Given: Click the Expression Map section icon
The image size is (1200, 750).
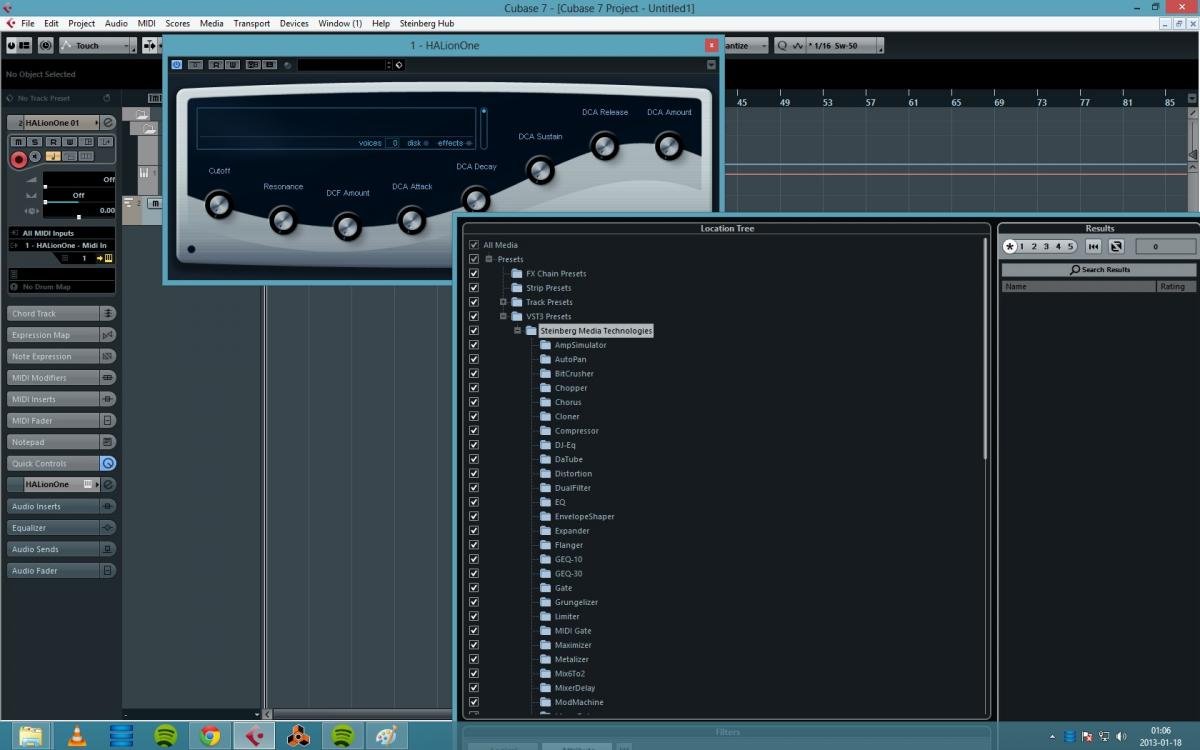Looking at the screenshot, I should (x=108, y=335).
